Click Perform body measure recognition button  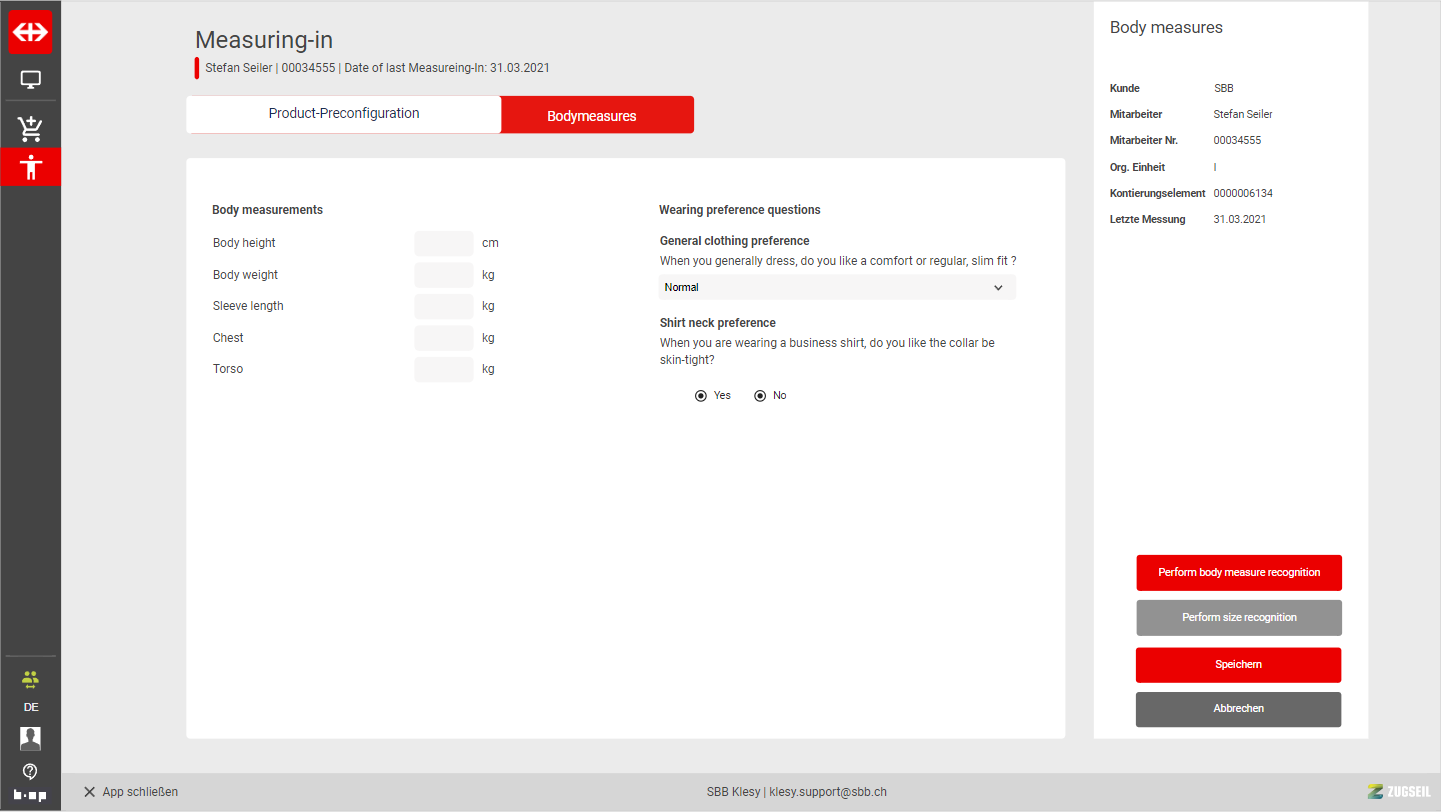tap(1239, 573)
